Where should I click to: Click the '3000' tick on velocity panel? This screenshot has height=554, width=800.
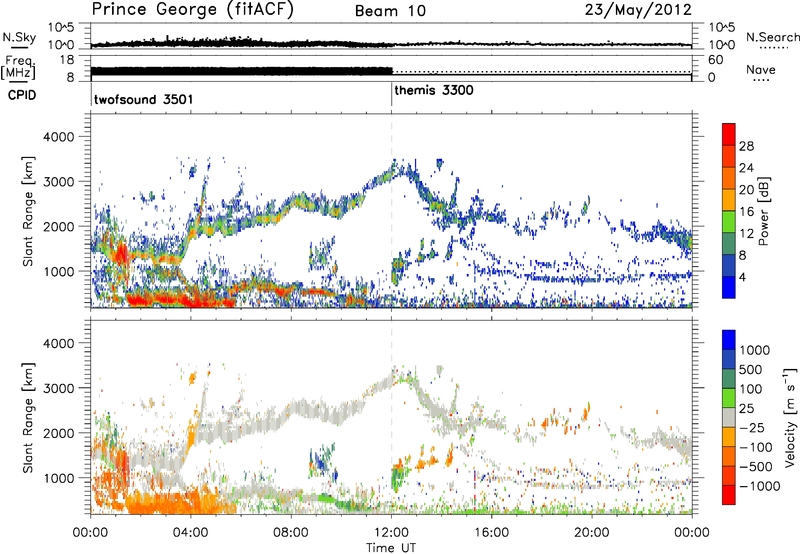[x=58, y=388]
